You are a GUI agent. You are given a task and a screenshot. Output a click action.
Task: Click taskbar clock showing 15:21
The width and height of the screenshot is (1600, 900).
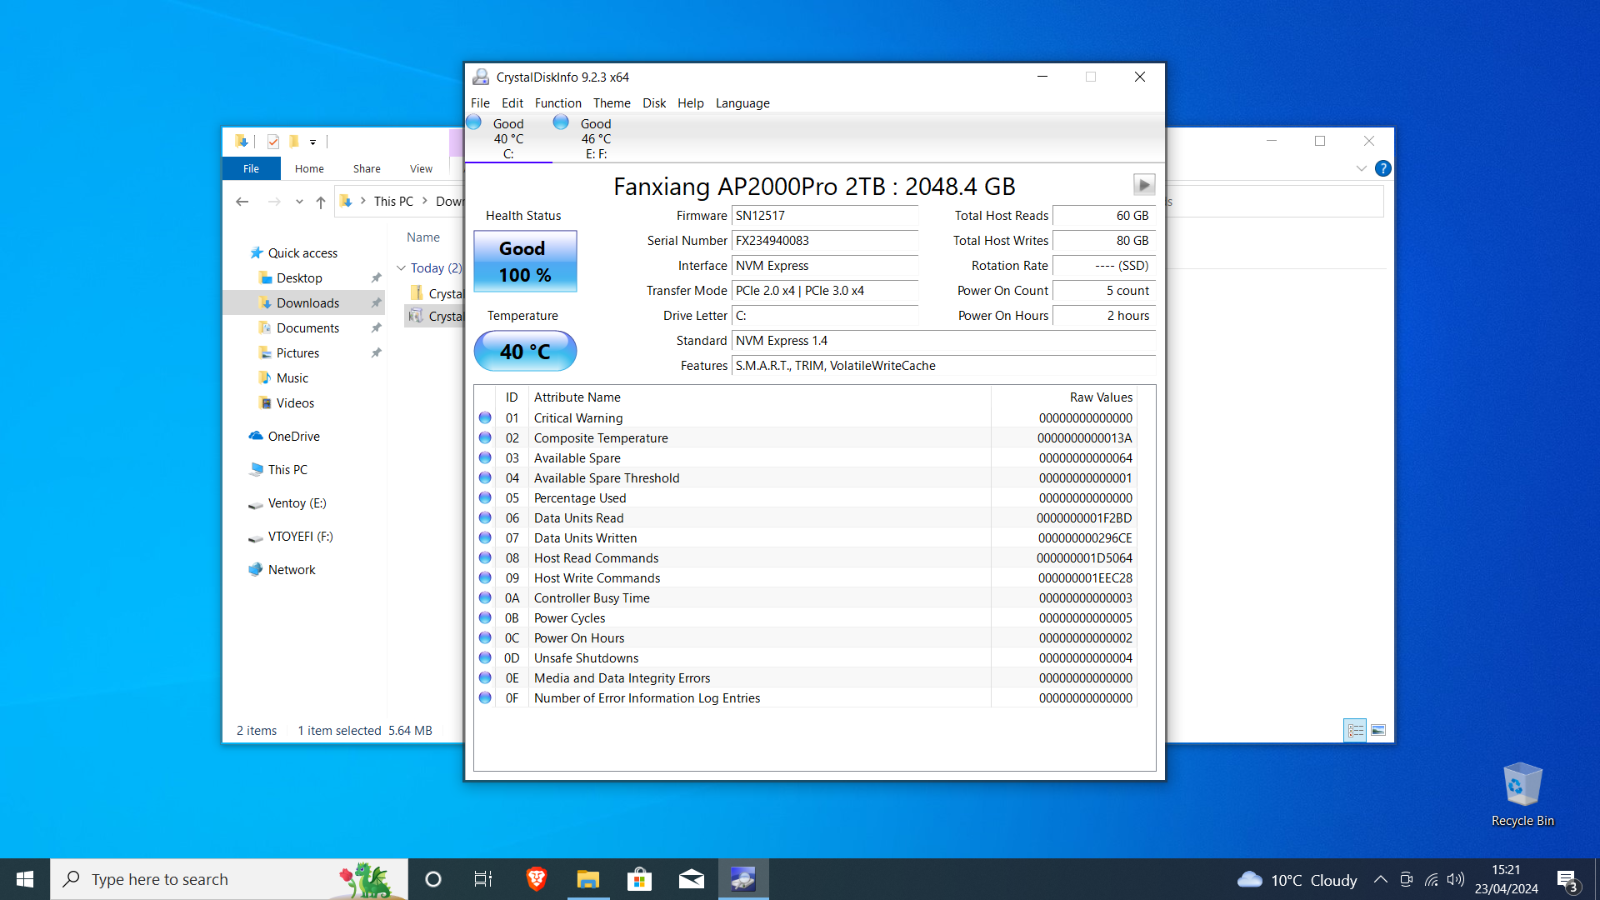(1506, 880)
